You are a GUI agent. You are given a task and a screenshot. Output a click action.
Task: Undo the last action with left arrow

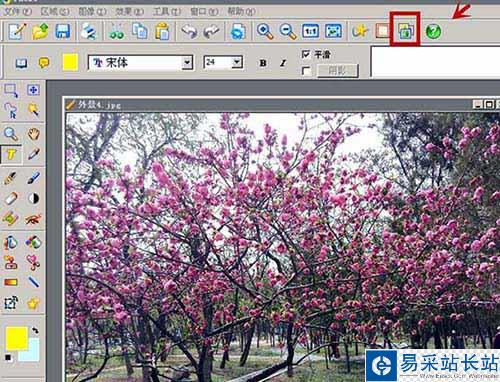pyautogui.click(x=189, y=31)
